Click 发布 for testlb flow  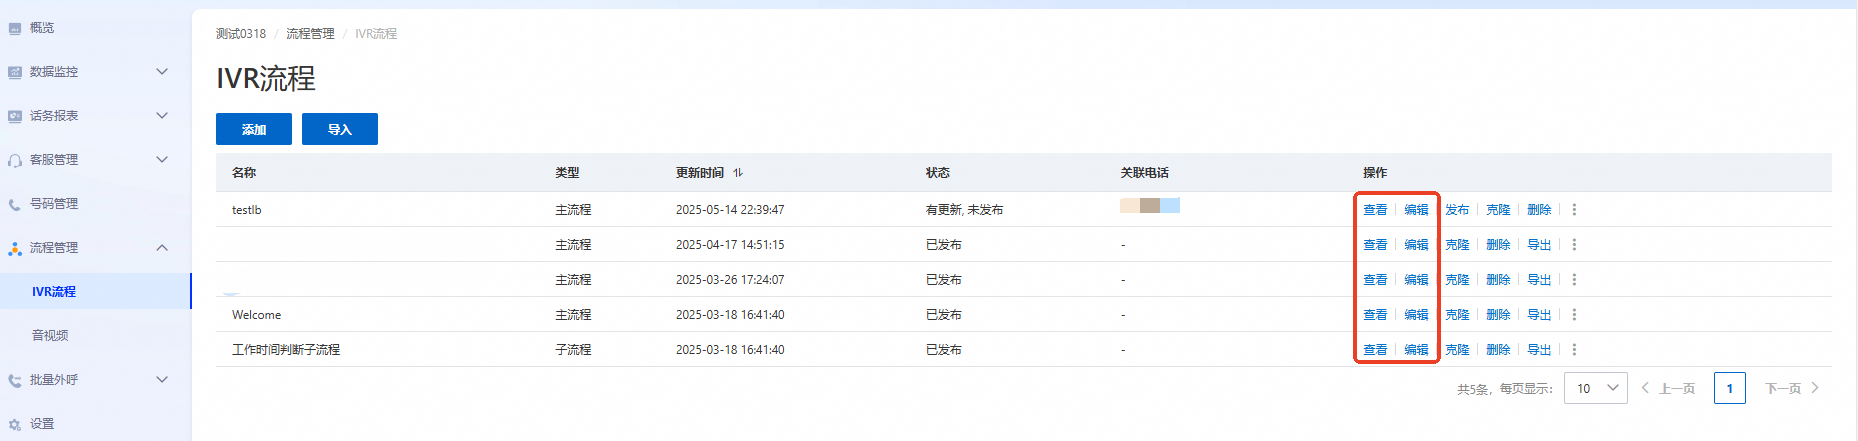pos(1457,210)
